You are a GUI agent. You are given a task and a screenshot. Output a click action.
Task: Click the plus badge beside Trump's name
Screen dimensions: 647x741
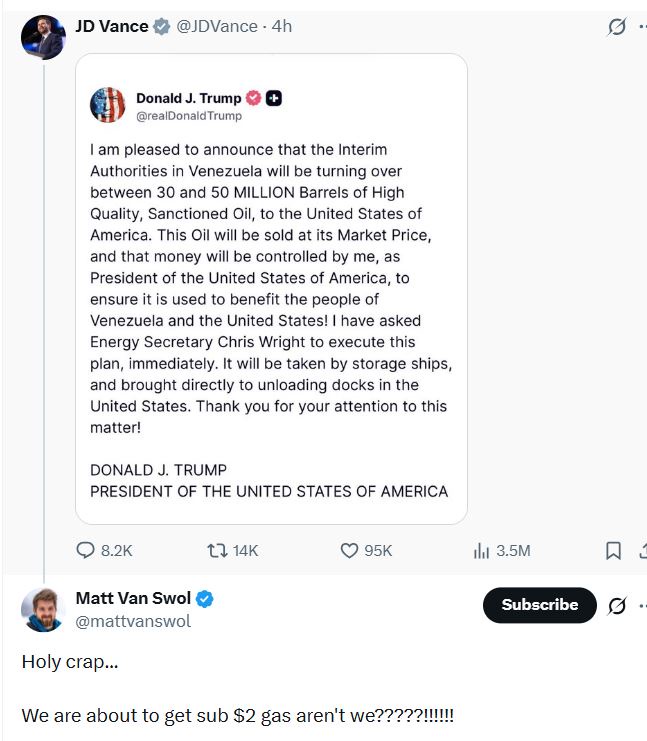(274, 98)
